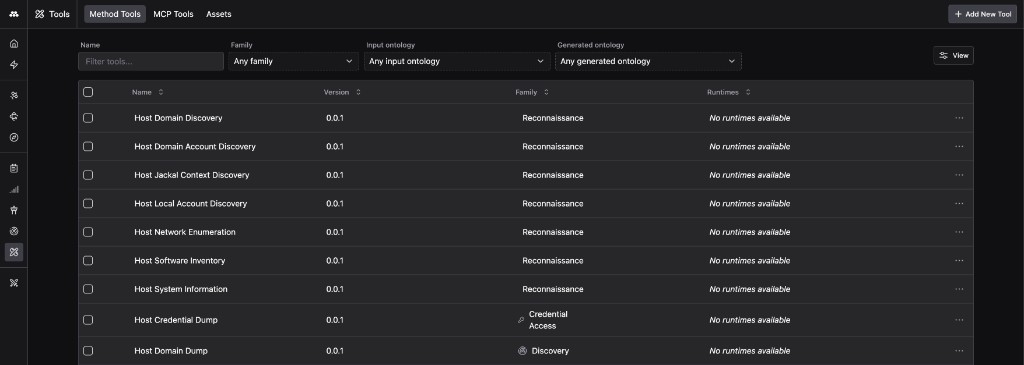The width and height of the screenshot is (1024, 365).
Task: Switch to the Method Tools tab
Action: 115,14
